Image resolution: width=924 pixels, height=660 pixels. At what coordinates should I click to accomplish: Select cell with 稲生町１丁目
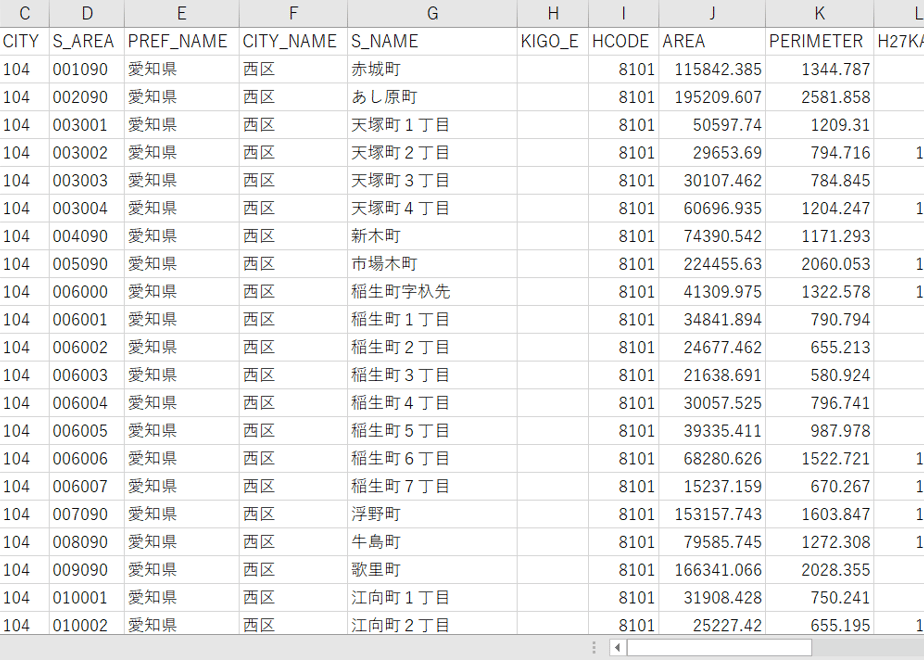pyautogui.click(x=433, y=319)
